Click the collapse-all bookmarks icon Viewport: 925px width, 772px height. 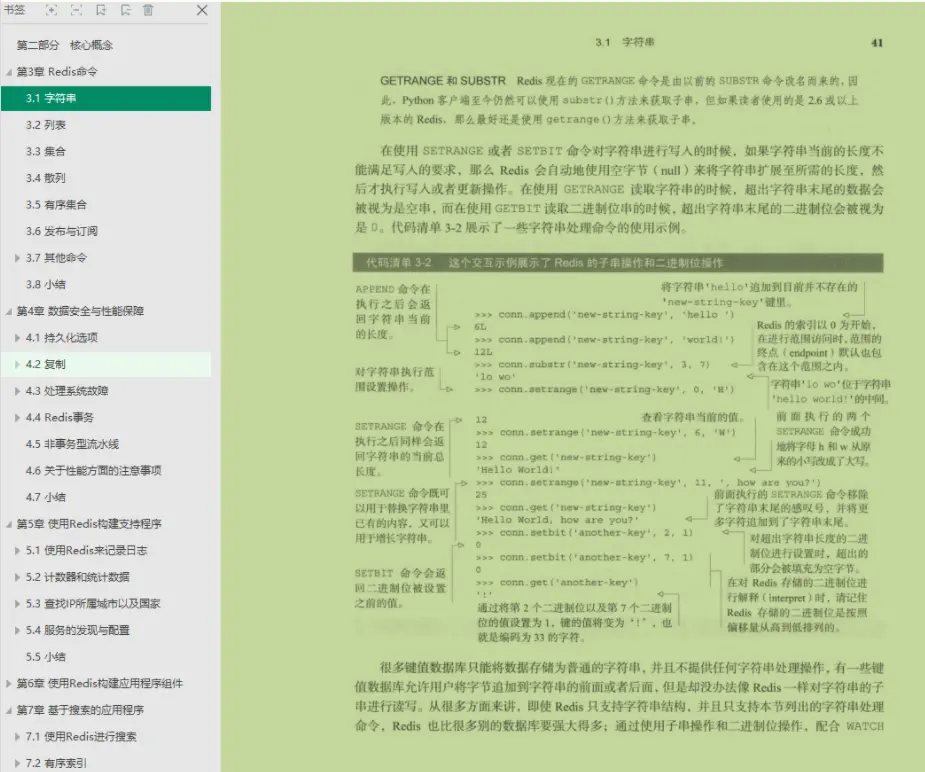click(x=76, y=10)
